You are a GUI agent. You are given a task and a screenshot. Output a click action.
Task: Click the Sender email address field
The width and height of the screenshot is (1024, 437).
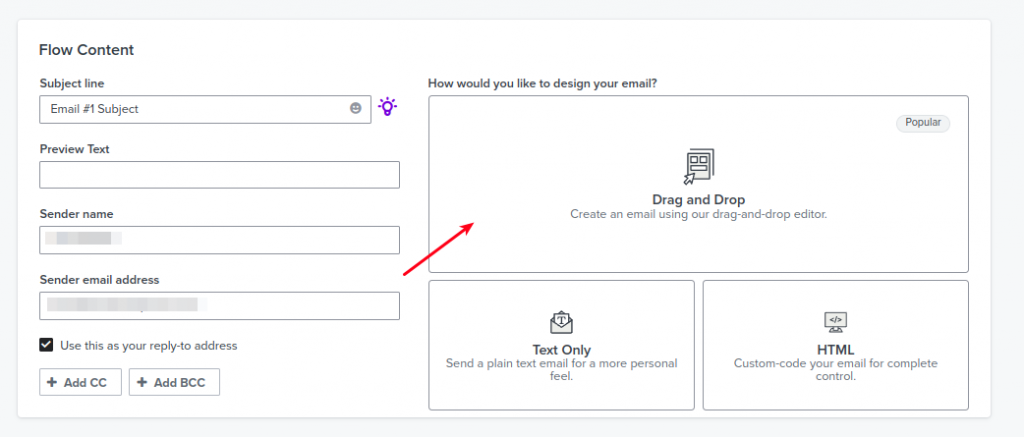(x=219, y=306)
